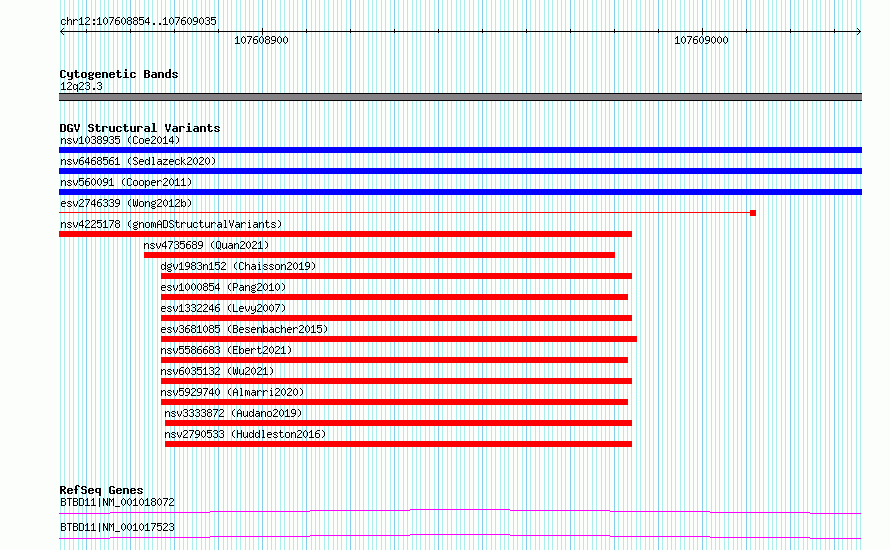The width and height of the screenshot is (890, 550).
Task: Open esv1000854 (Pang2010) variant label
Action: (223, 287)
